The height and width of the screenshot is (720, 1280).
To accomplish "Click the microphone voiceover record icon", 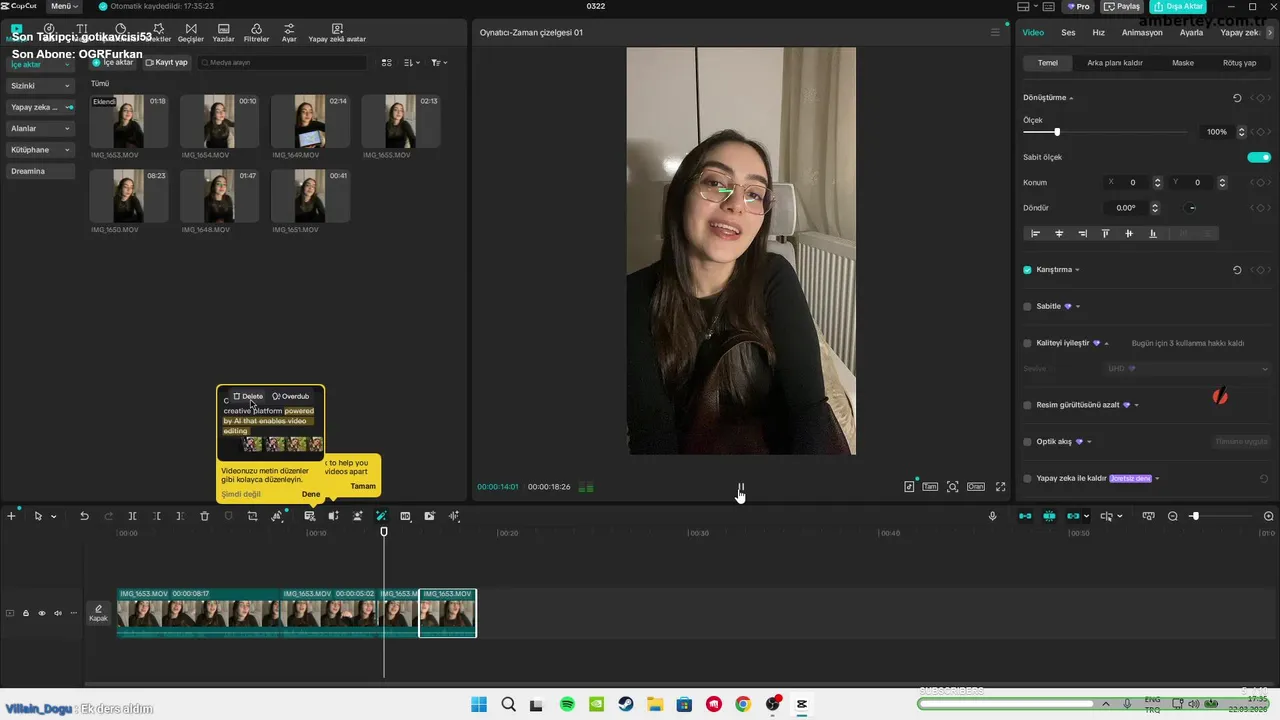I will 992,516.
